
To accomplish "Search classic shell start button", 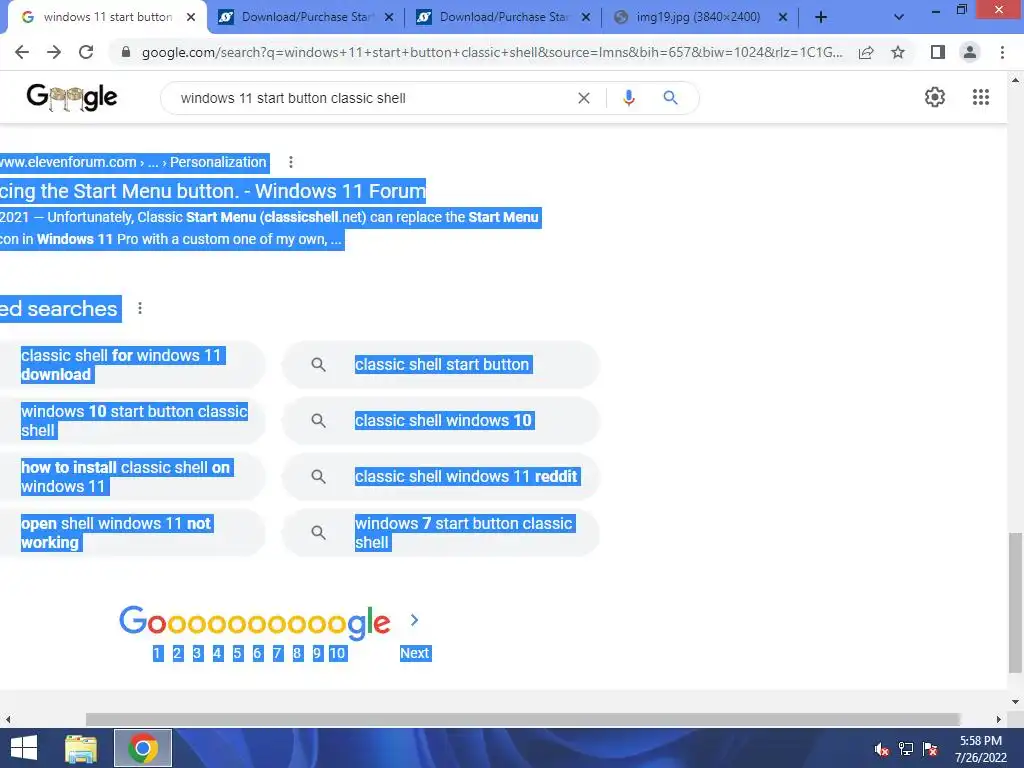I will click(x=443, y=364).
